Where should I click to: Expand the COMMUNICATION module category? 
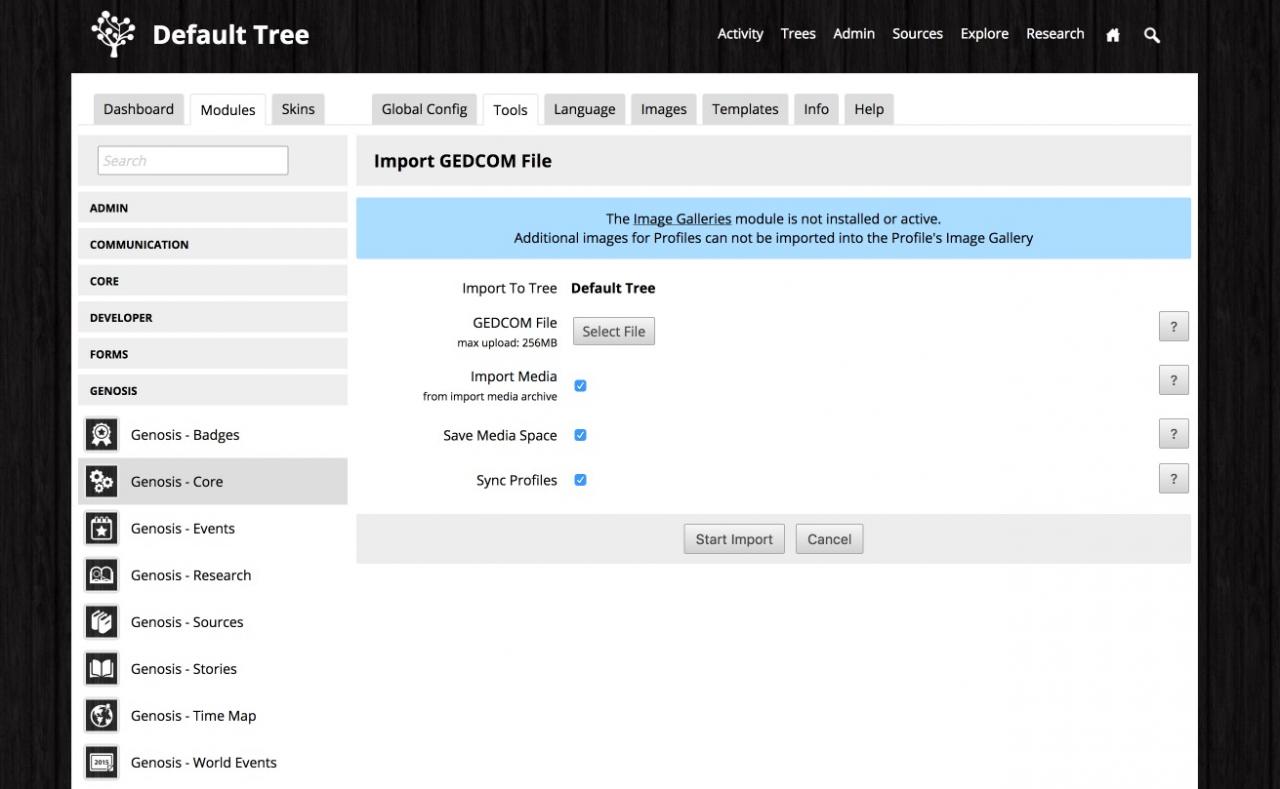click(212, 244)
